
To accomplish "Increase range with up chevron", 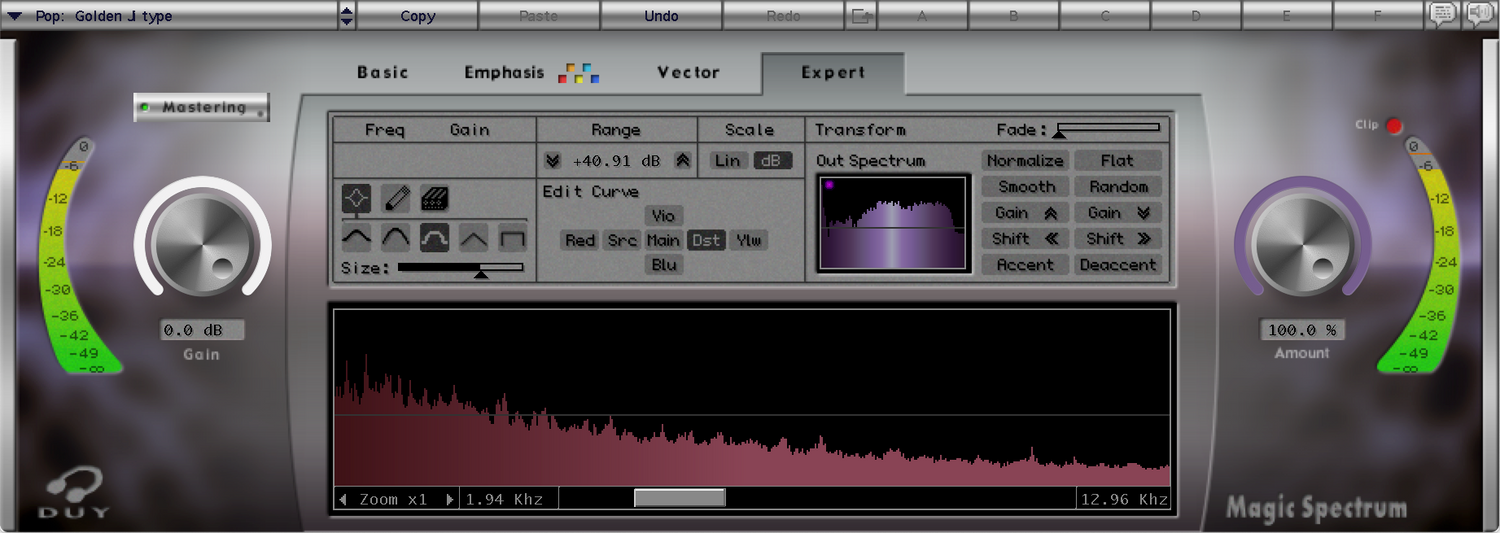I will coord(683,160).
